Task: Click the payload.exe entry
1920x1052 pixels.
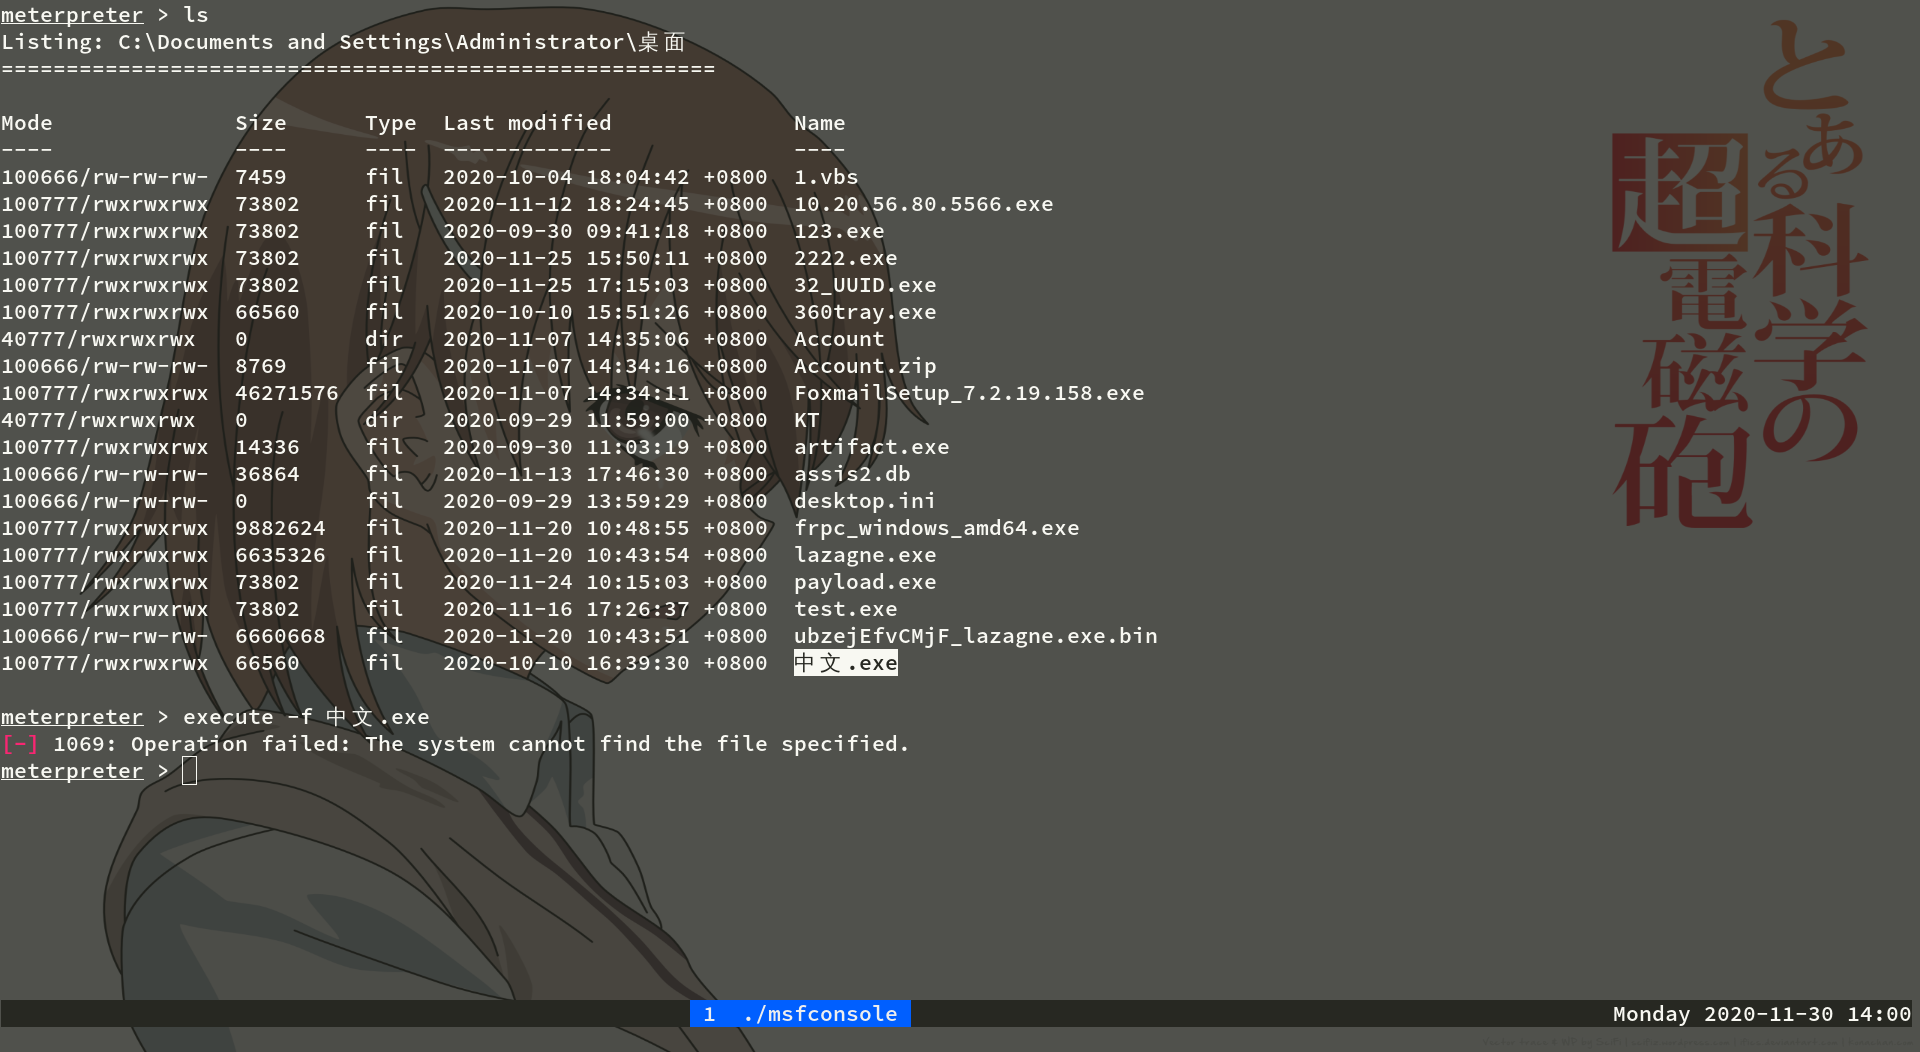Action: click(864, 581)
